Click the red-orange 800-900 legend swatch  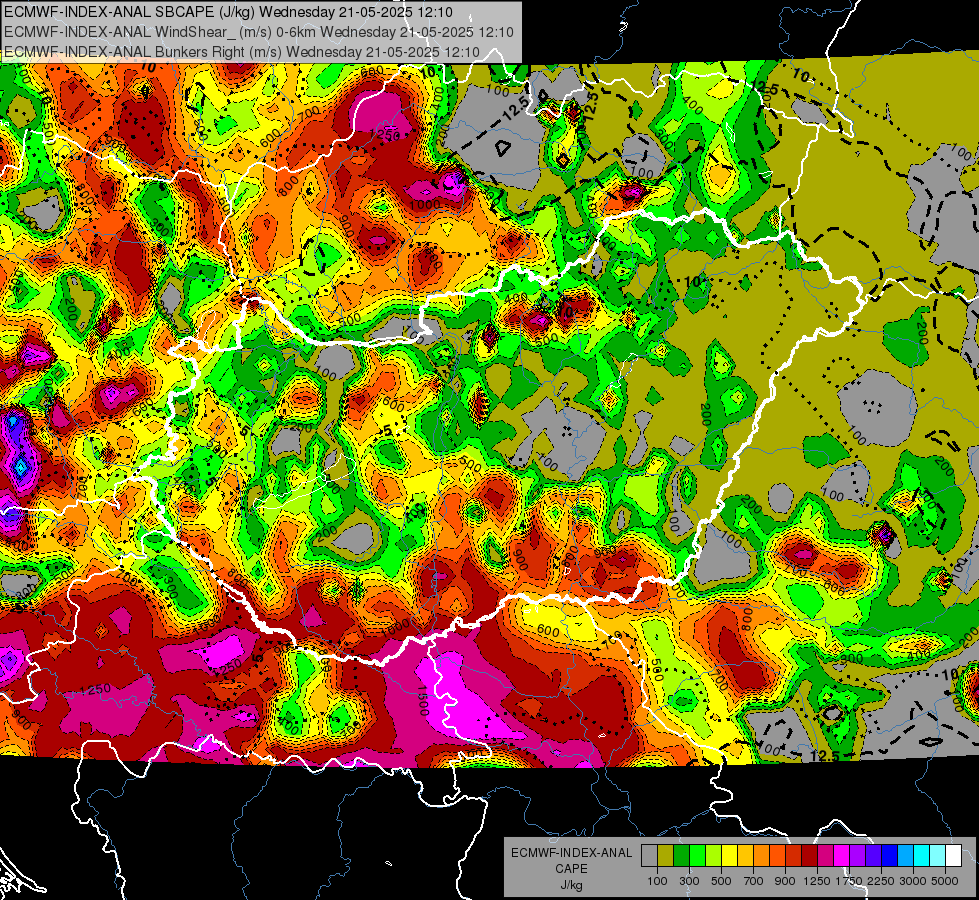[x=777, y=855]
